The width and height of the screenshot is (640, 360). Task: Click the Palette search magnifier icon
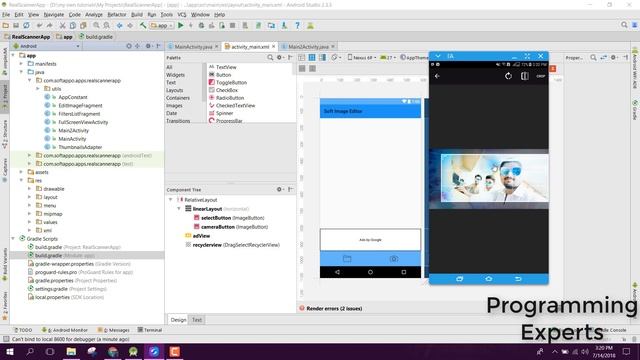tap(270, 58)
